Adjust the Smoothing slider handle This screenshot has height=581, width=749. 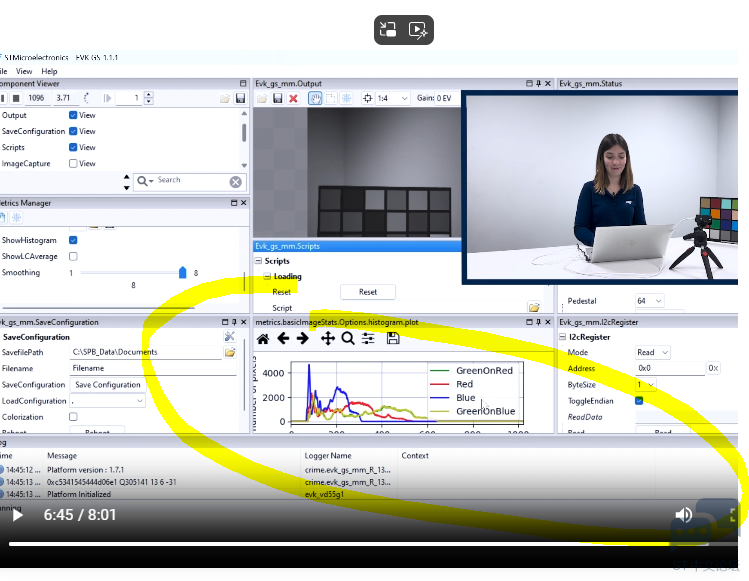click(x=182, y=273)
